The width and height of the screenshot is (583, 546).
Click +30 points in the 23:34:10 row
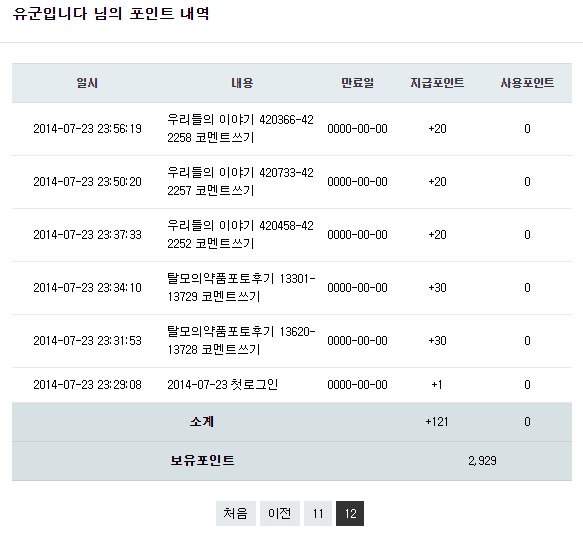pyautogui.click(x=437, y=288)
